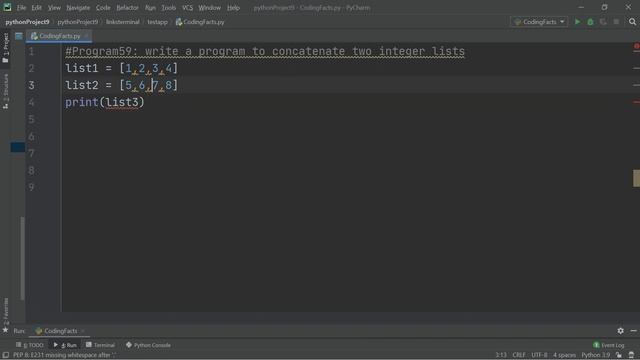Hide the Run tool window
This screenshot has width=640, height=360.
[633, 331]
